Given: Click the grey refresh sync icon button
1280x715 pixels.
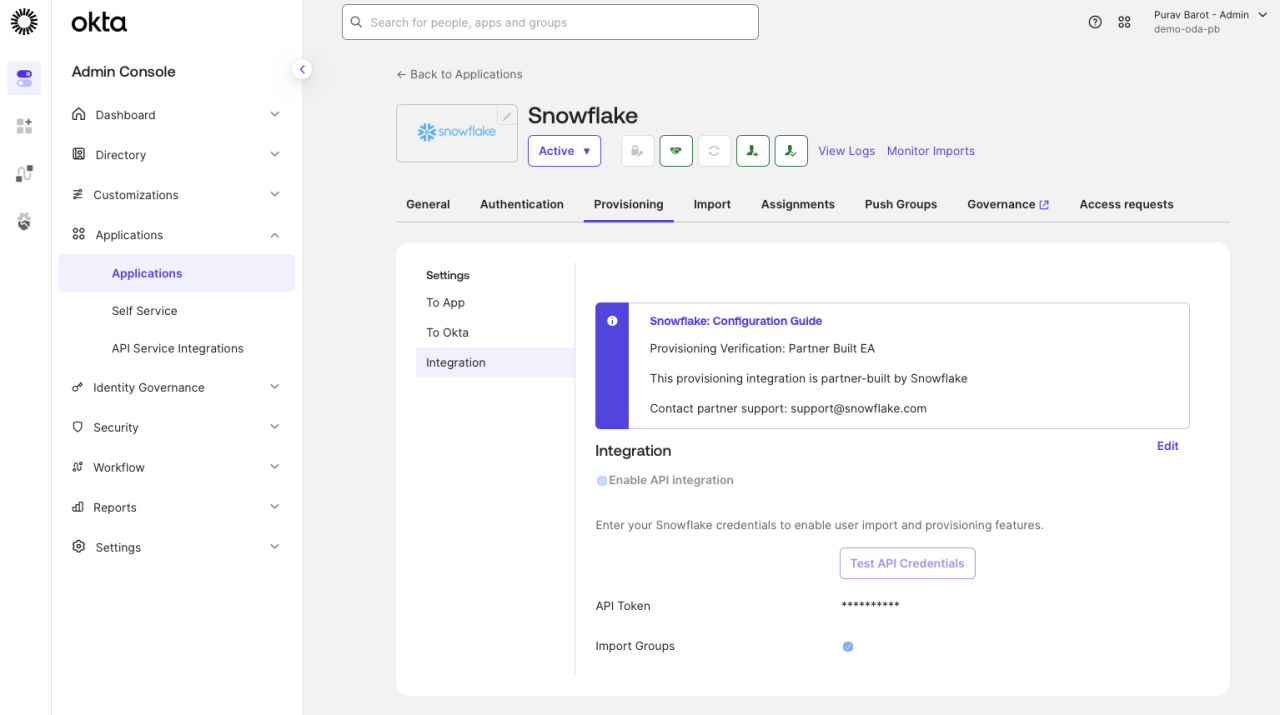Looking at the screenshot, I should [x=714, y=151].
